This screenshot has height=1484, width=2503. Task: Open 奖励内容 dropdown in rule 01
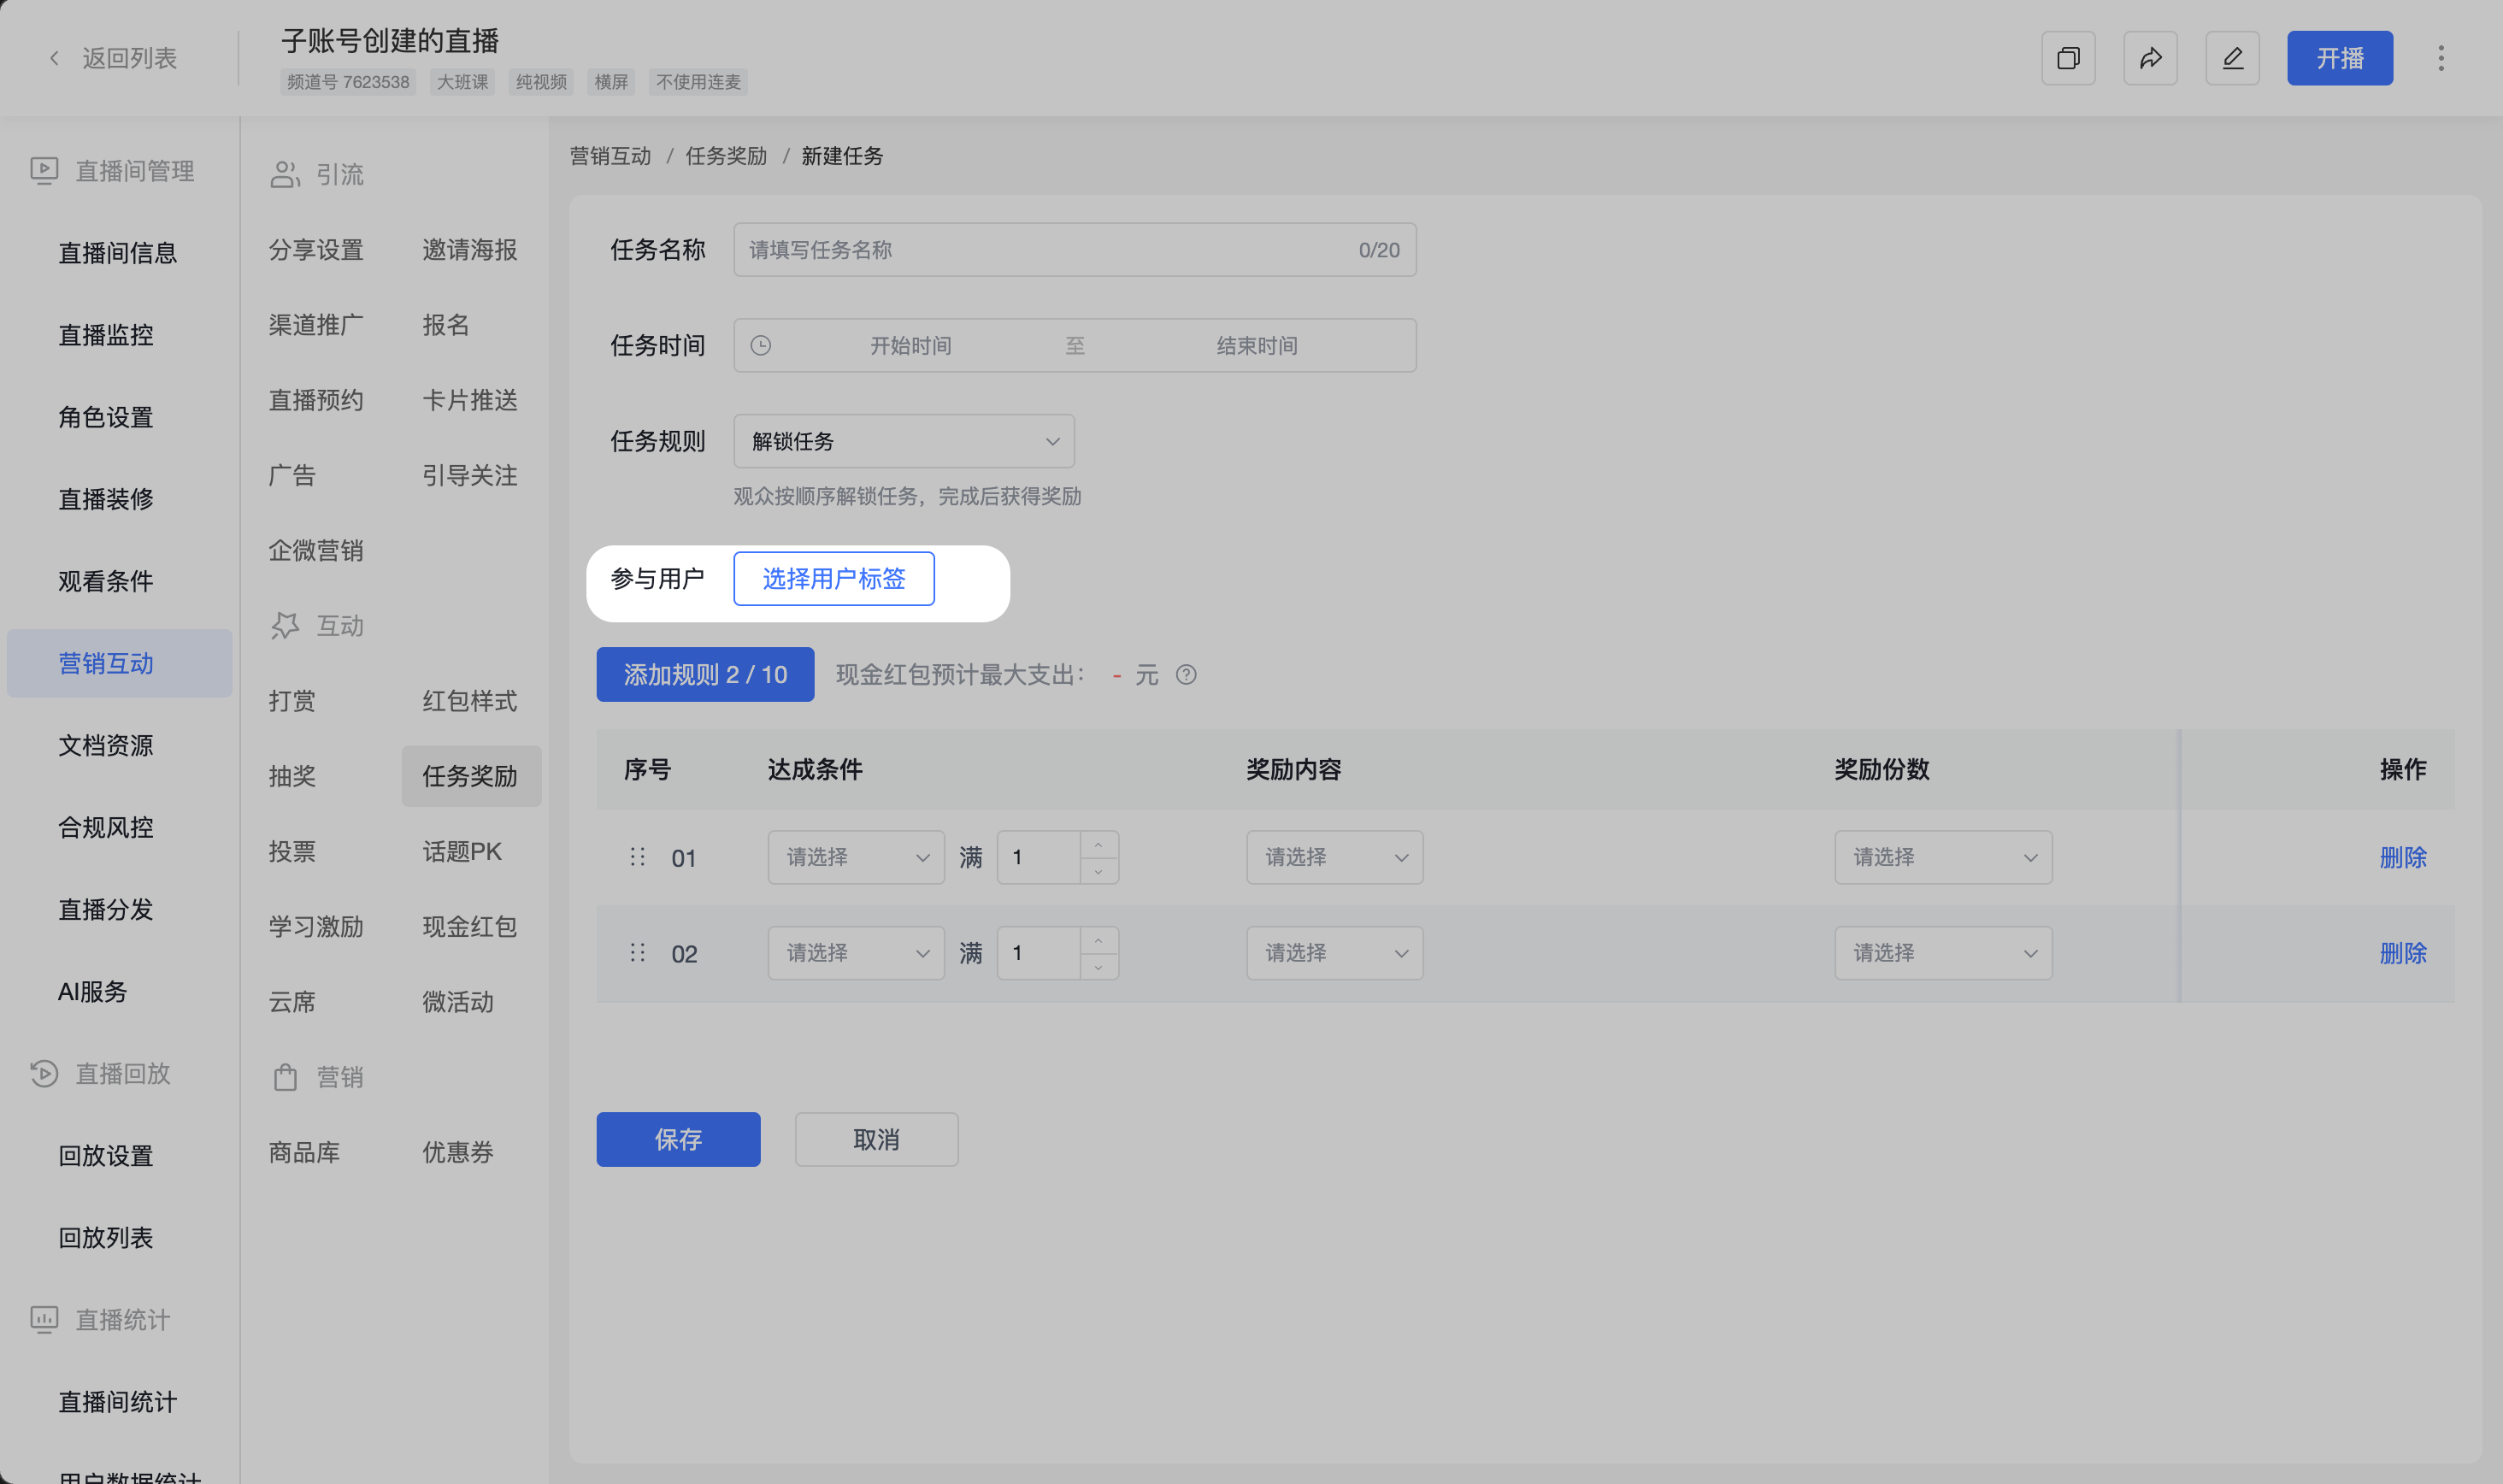[1335, 857]
